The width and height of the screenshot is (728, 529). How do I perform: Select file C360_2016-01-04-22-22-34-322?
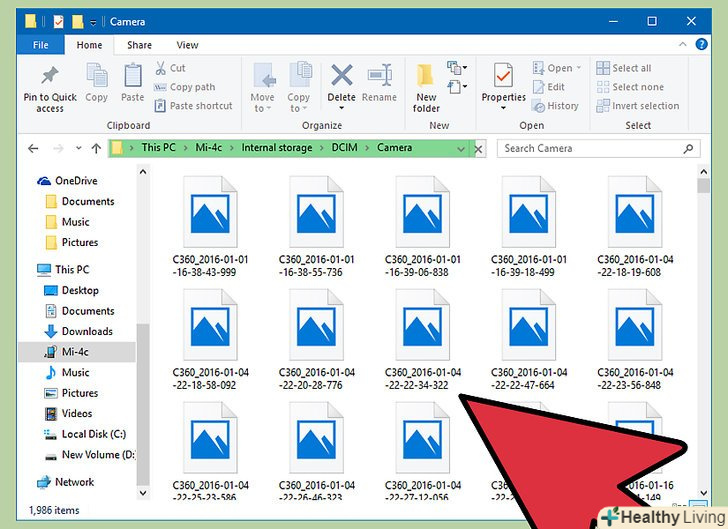422,340
